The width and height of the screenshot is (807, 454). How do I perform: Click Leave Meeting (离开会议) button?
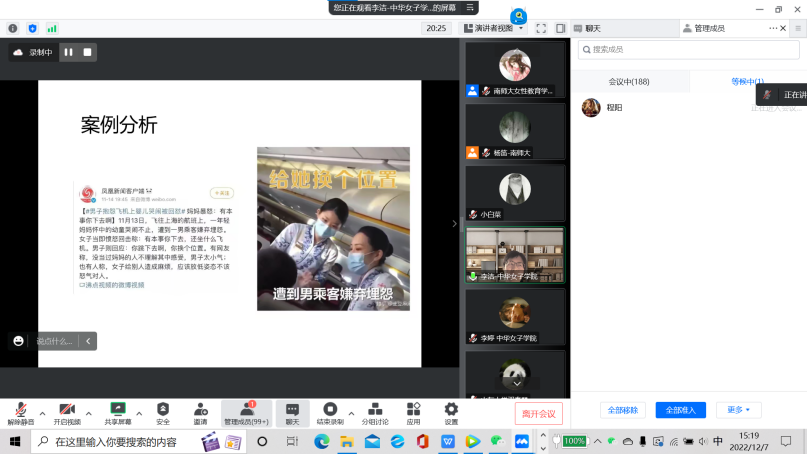coord(539,413)
